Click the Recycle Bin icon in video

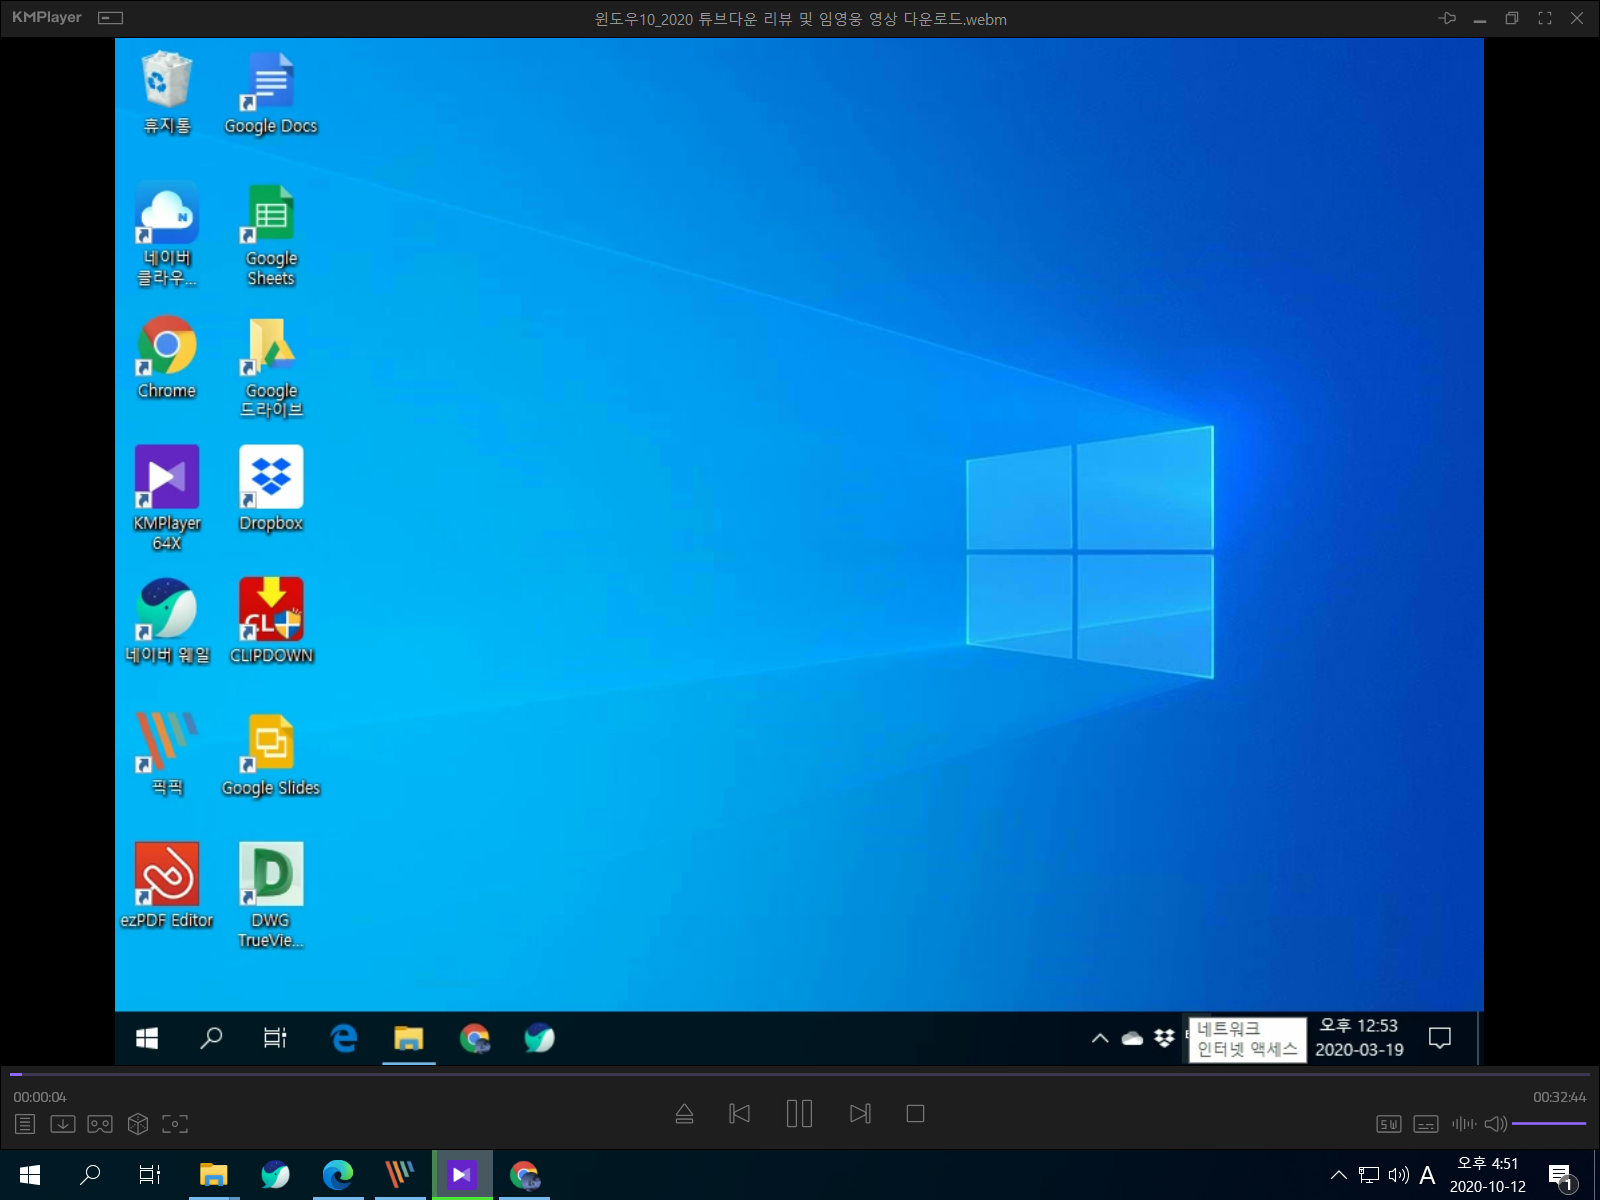[x=167, y=93]
